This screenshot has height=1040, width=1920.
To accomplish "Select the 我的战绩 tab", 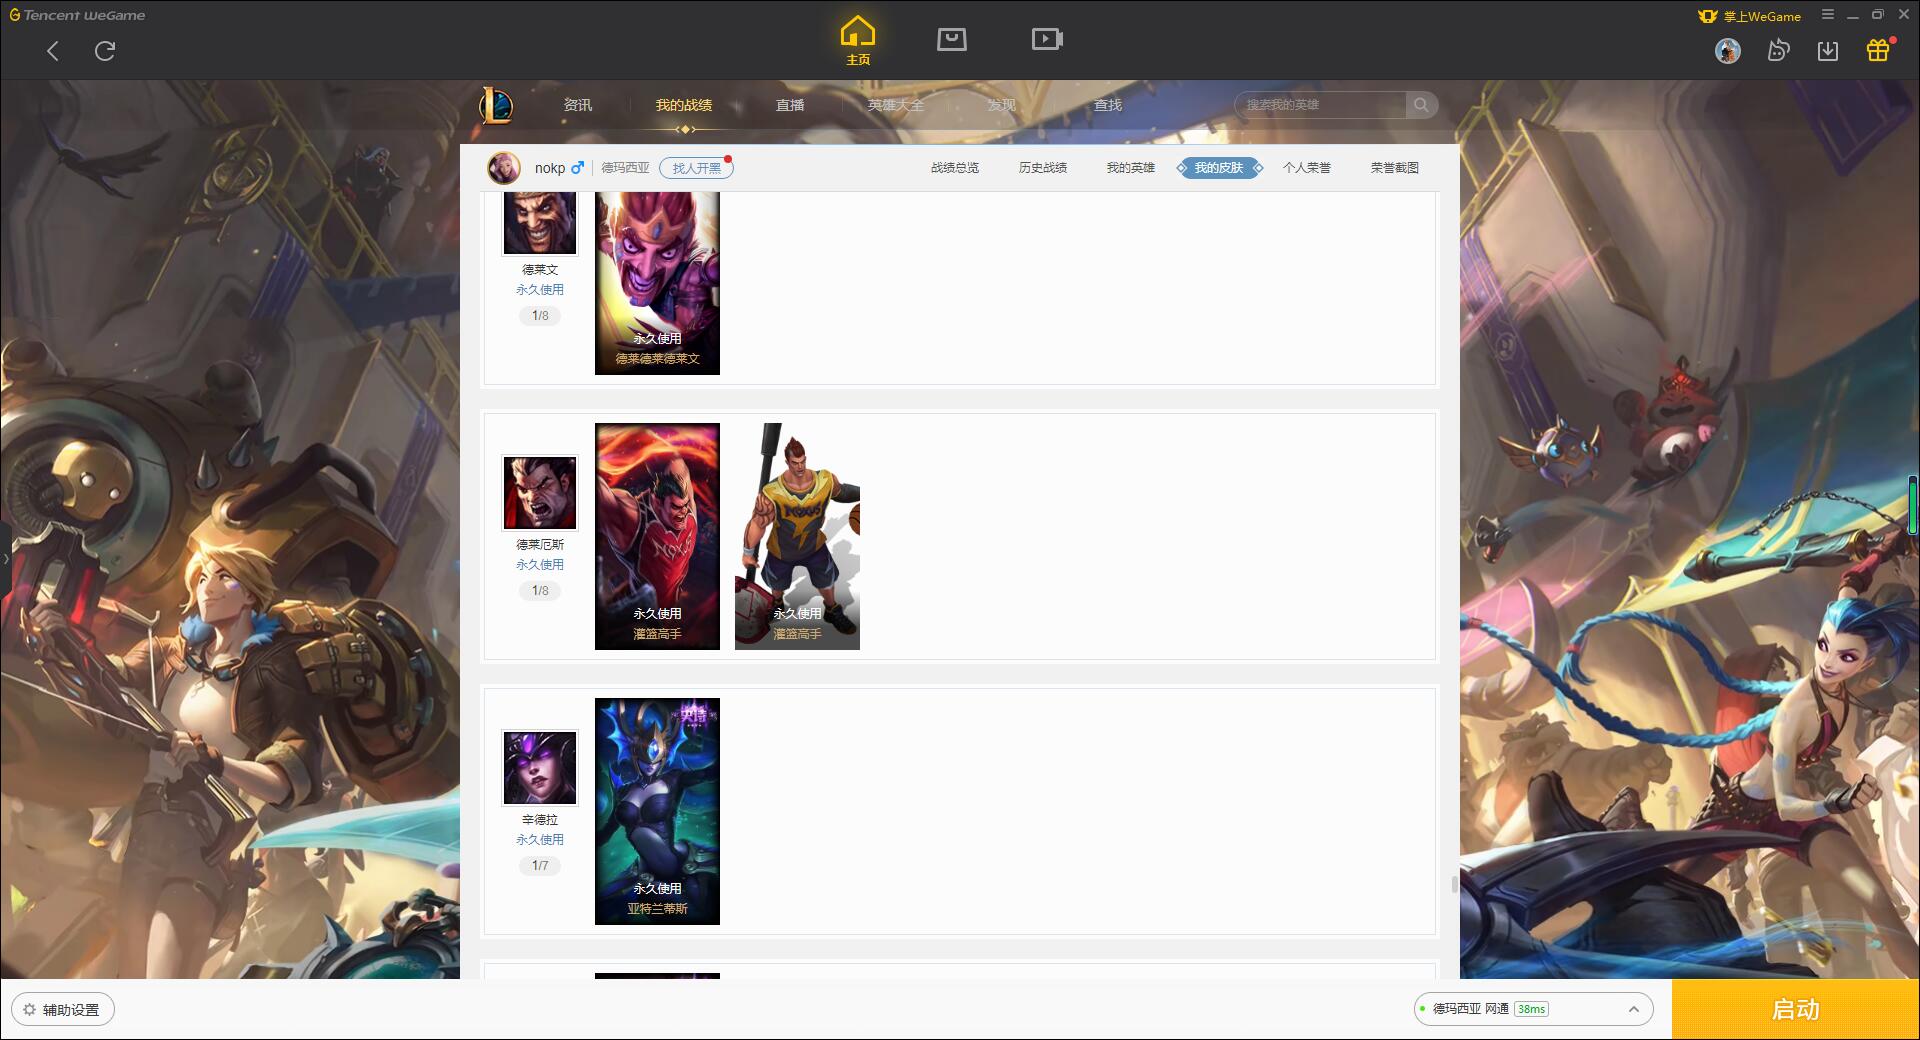I will point(684,105).
